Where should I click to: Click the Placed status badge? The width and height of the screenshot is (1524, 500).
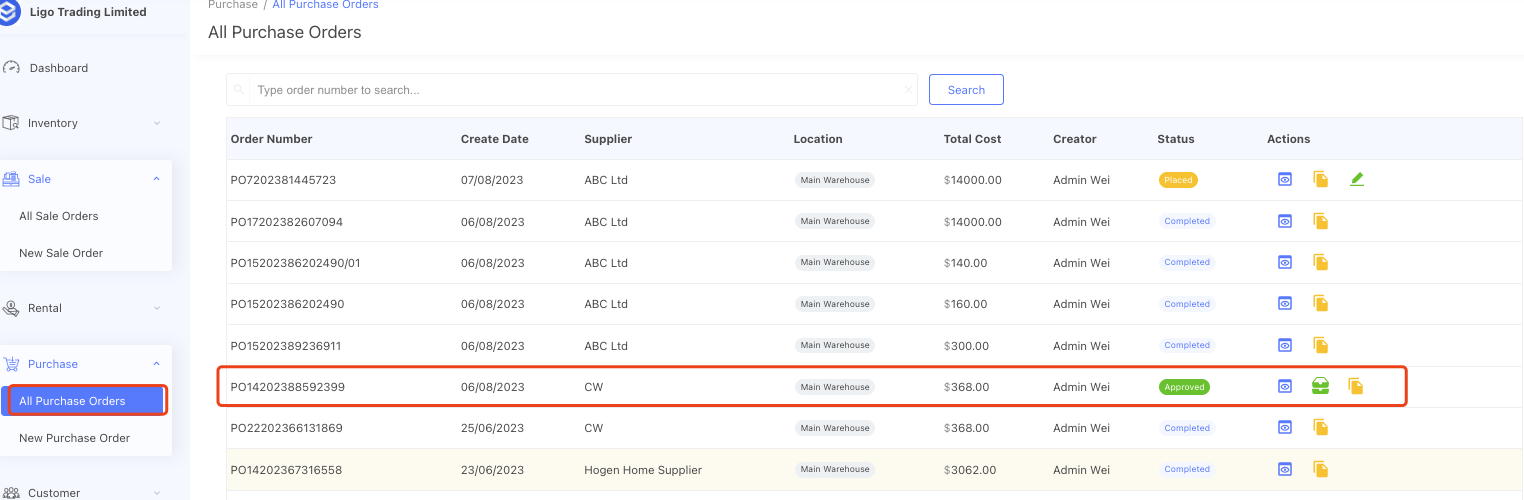pos(1178,180)
